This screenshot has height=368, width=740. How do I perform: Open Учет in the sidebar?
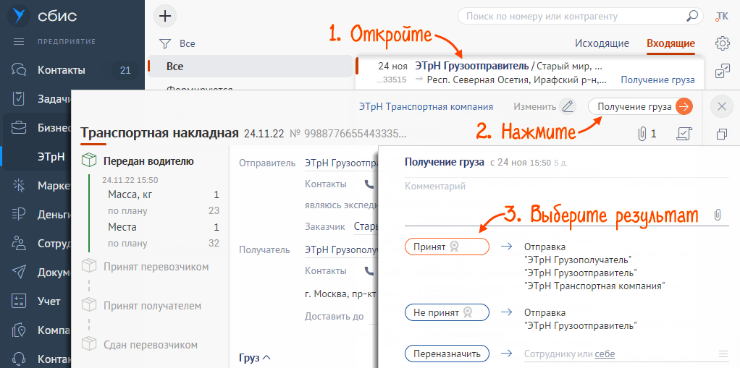click(49, 301)
